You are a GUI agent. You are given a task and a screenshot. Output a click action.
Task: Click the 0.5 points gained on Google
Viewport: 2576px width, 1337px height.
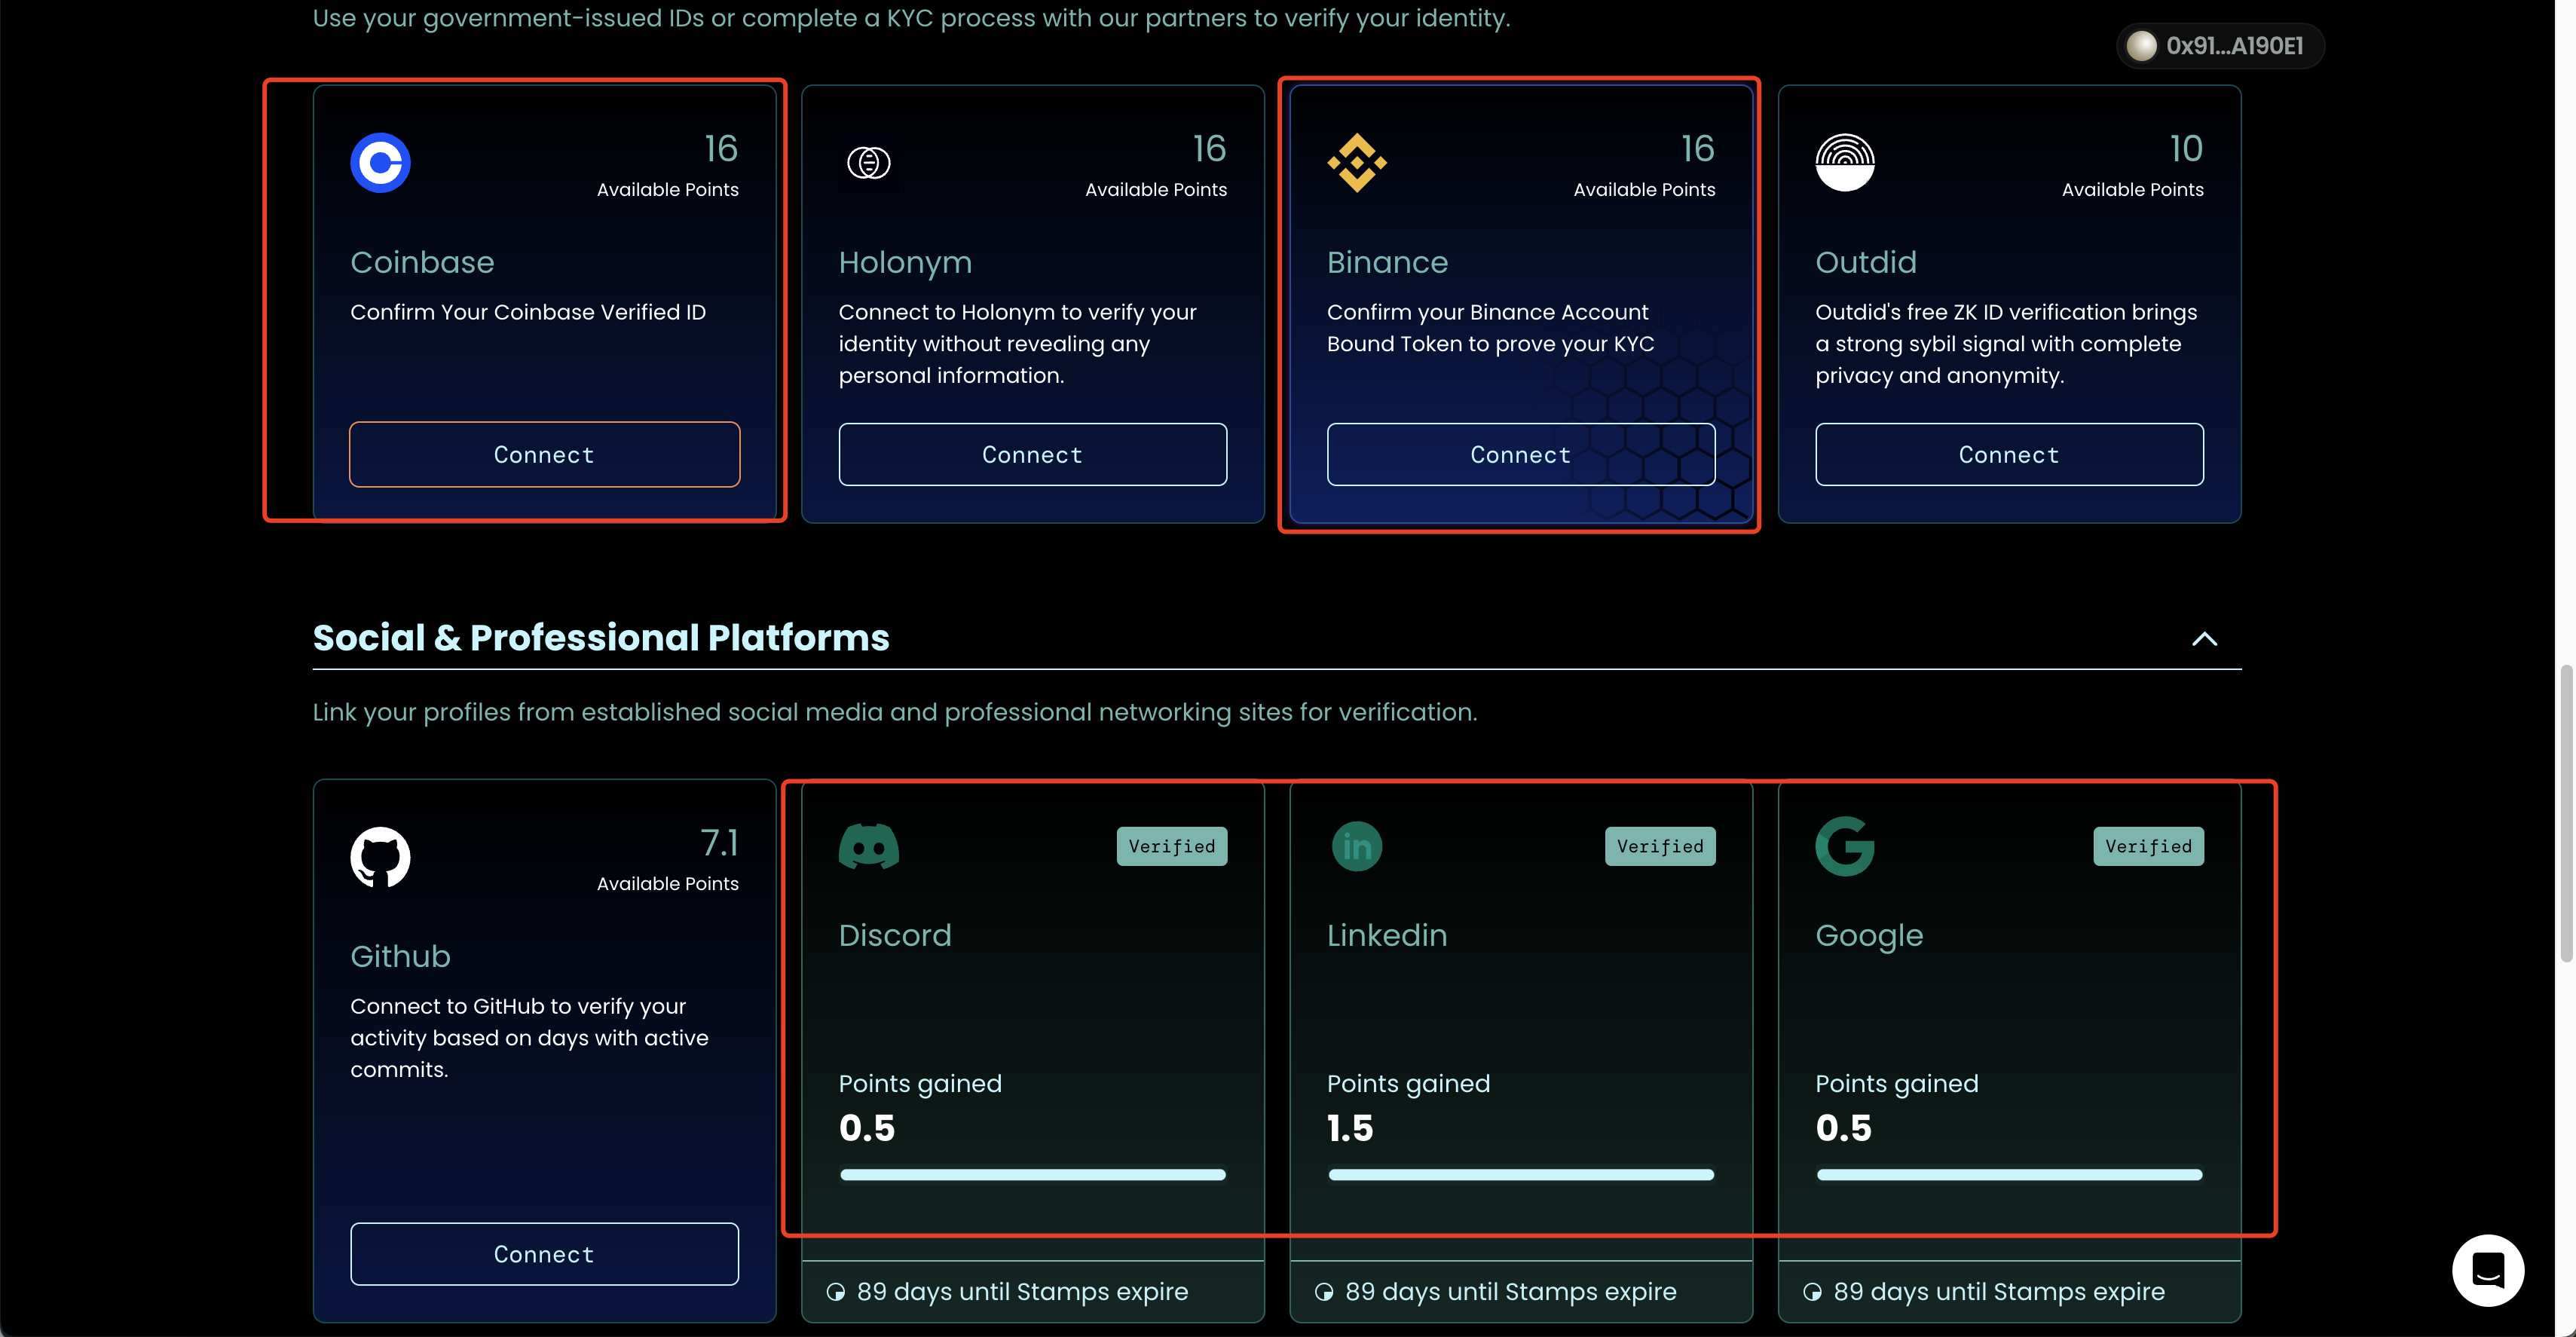[x=1843, y=1128]
